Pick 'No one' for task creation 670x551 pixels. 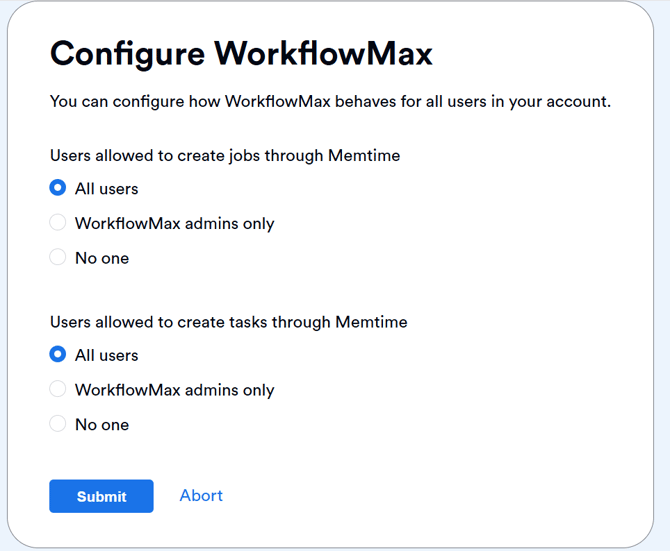point(58,424)
